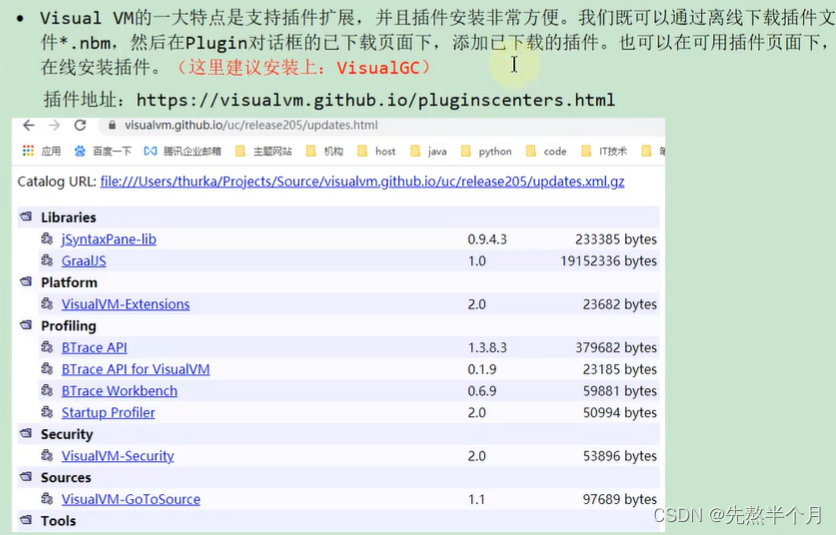Click the Sources category folder icon

26,476
